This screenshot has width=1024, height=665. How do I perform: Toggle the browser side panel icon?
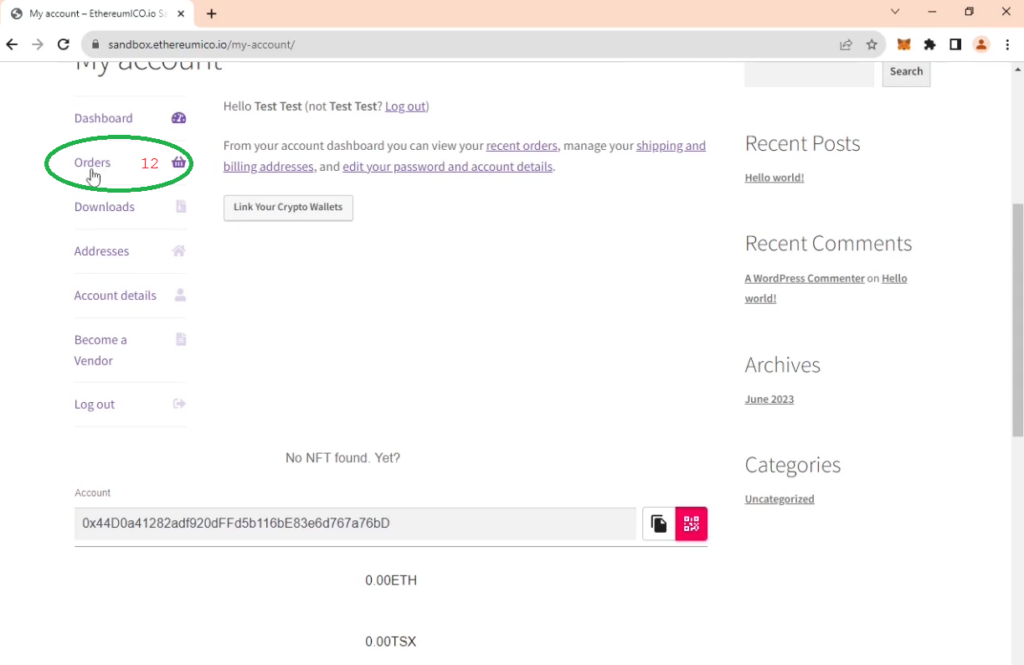coord(955,45)
